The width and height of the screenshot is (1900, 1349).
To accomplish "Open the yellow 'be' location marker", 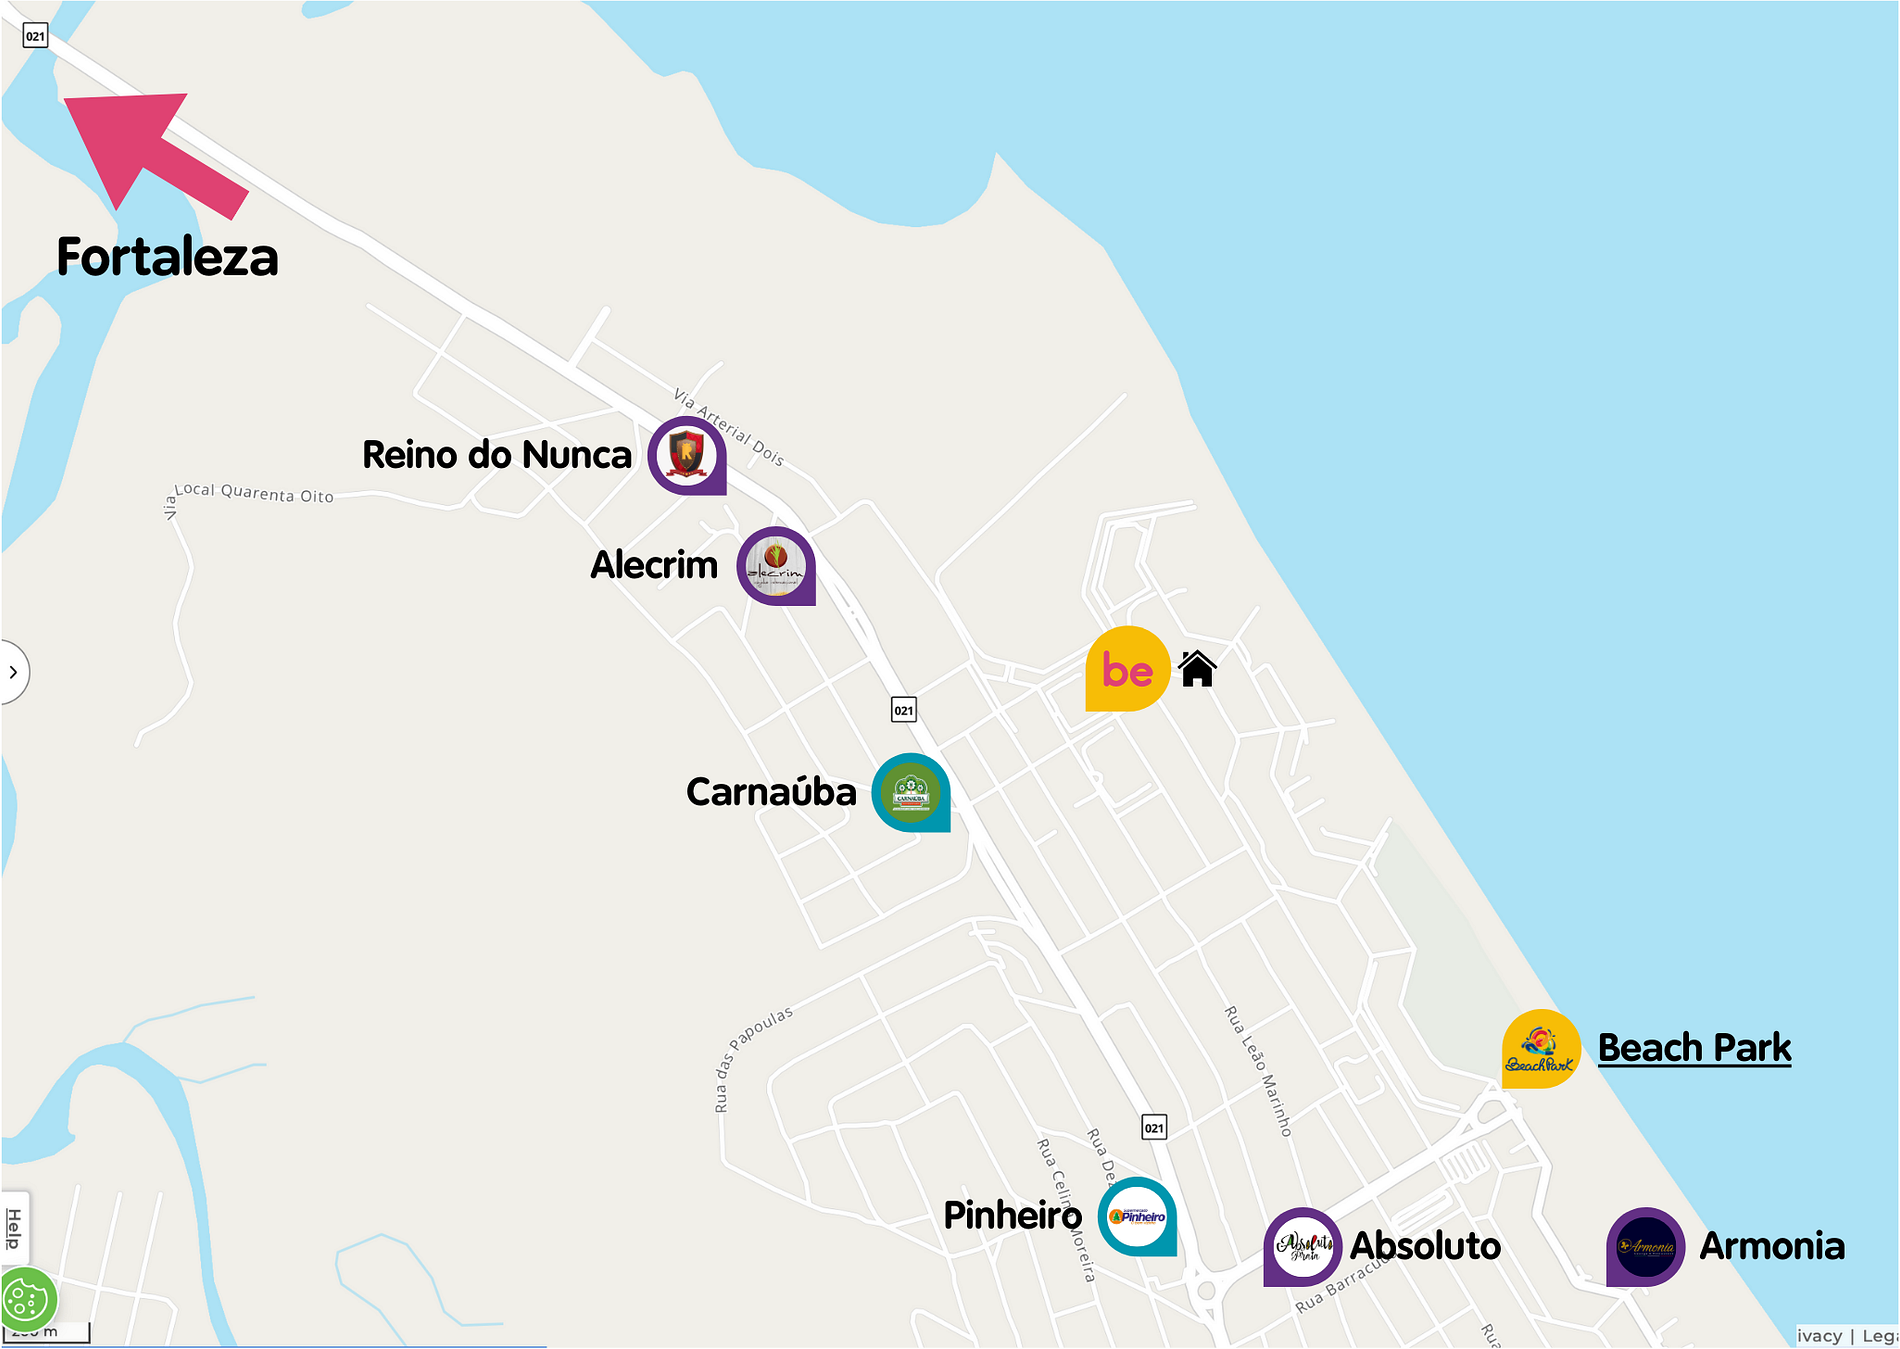I will (x=1127, y=669).
